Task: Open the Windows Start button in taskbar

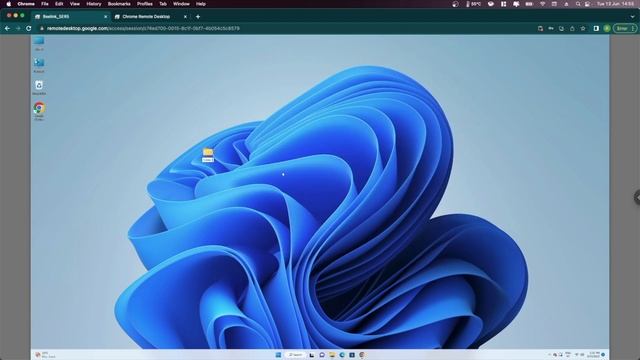Action: click(x=278, y=355)
